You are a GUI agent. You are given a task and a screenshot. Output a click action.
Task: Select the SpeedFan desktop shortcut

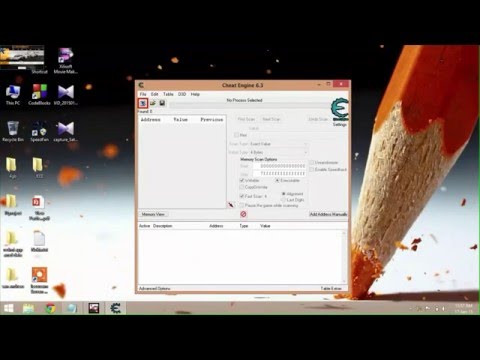point(39,131)
